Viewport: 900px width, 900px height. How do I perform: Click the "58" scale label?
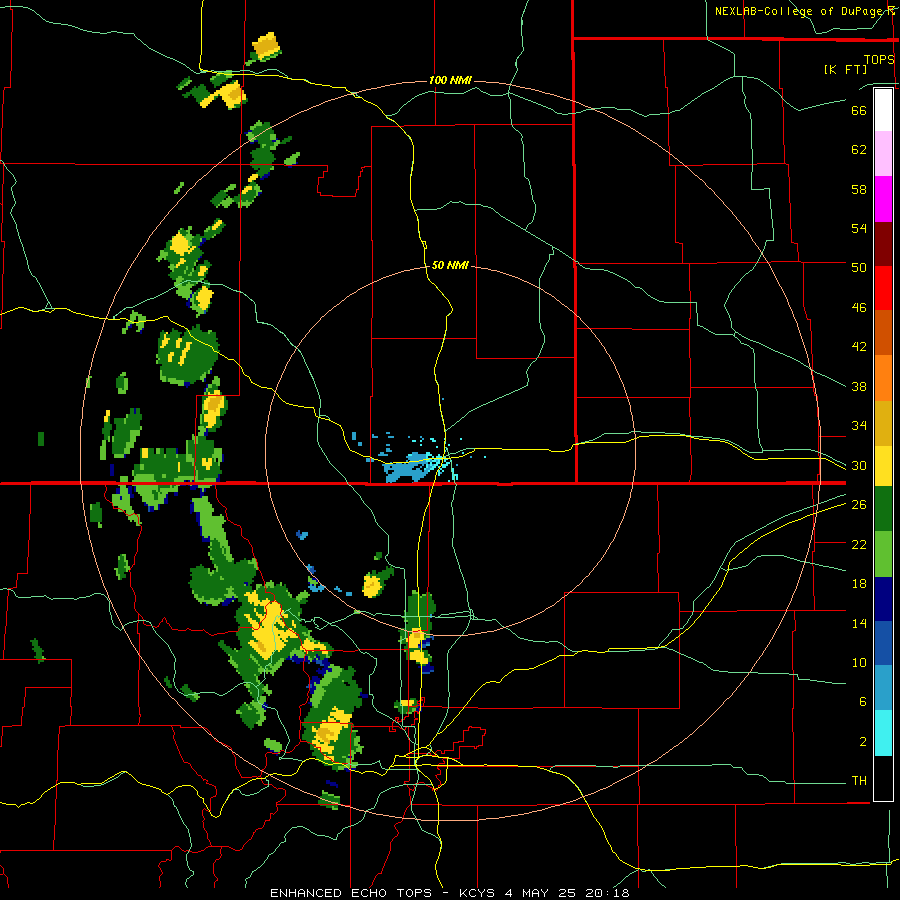pos(859,189)
